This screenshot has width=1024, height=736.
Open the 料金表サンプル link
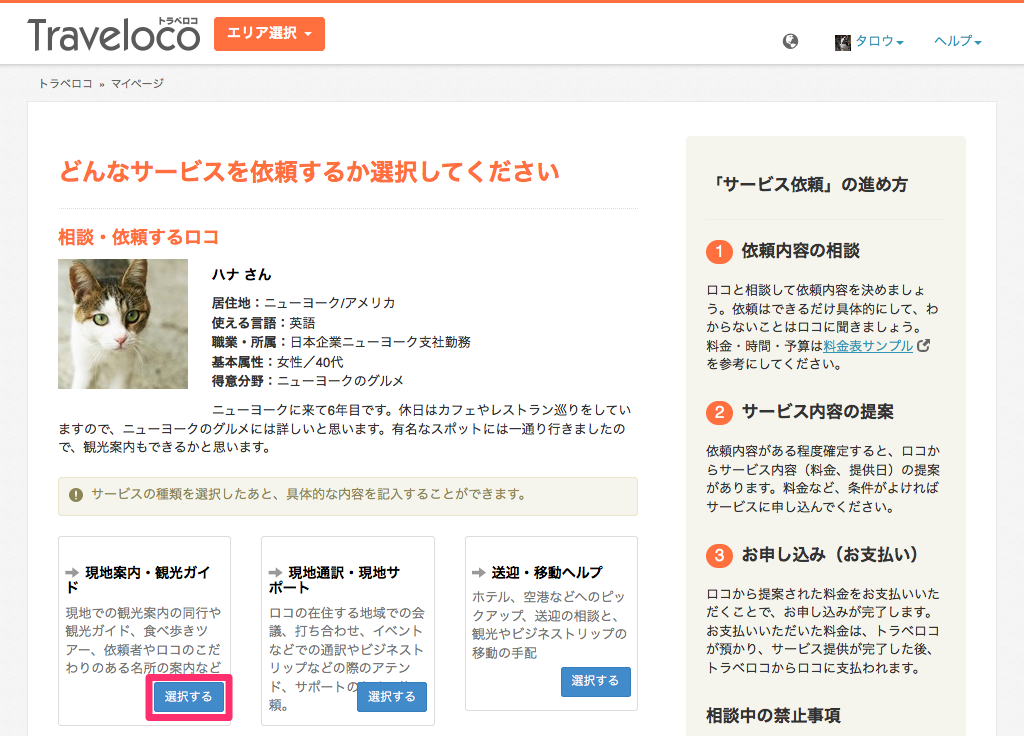pos(868,345)
